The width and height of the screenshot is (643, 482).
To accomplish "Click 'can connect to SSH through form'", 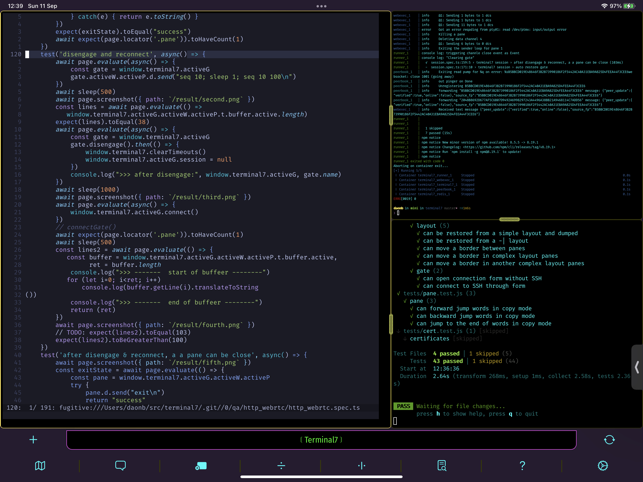I will 471,286.
